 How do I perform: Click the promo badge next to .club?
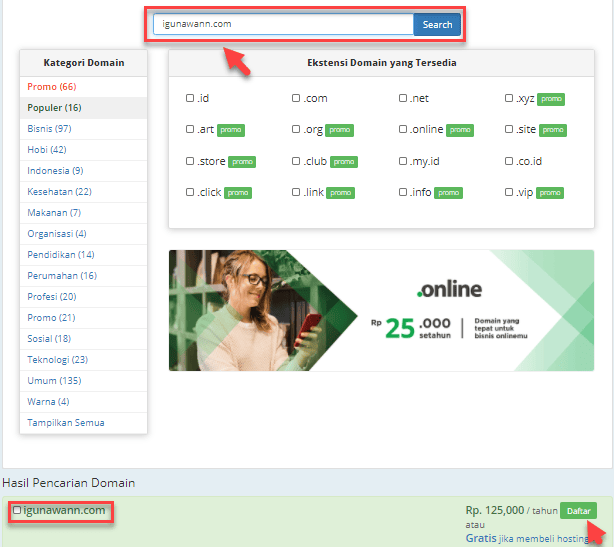[x=344, y=162]
